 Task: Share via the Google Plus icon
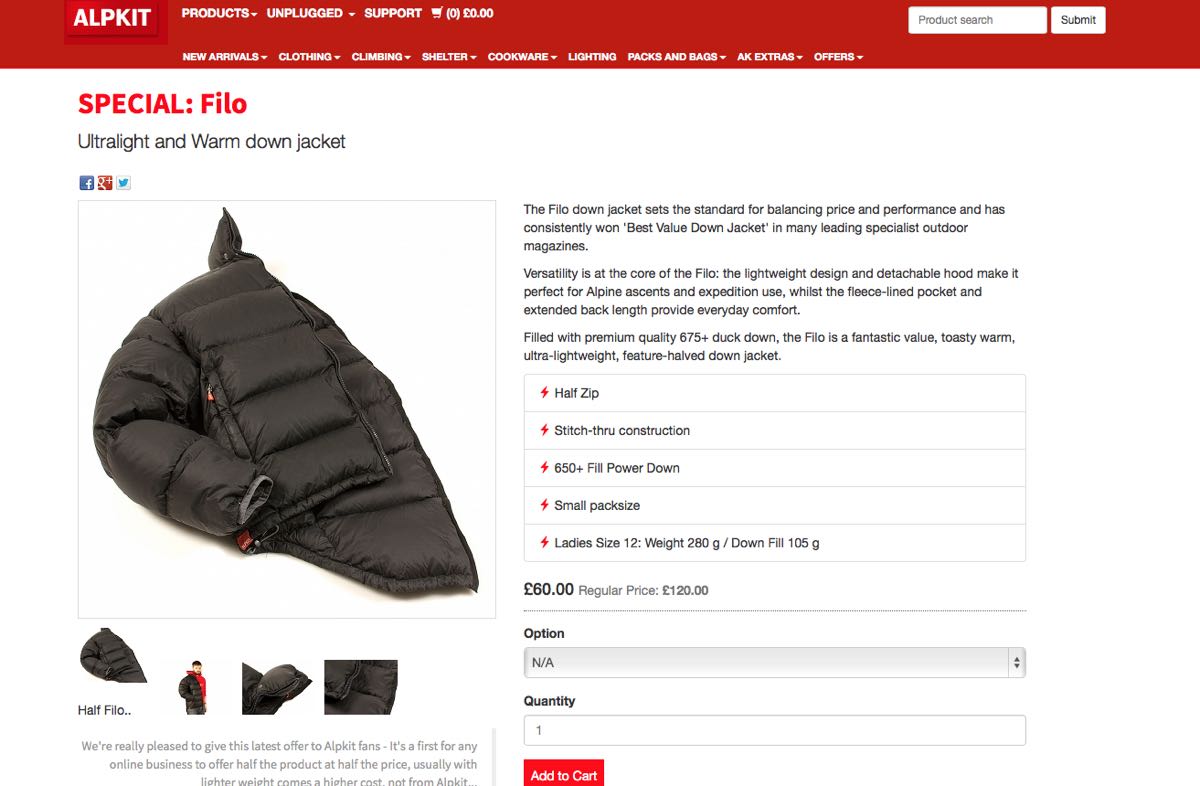[105, 183]
